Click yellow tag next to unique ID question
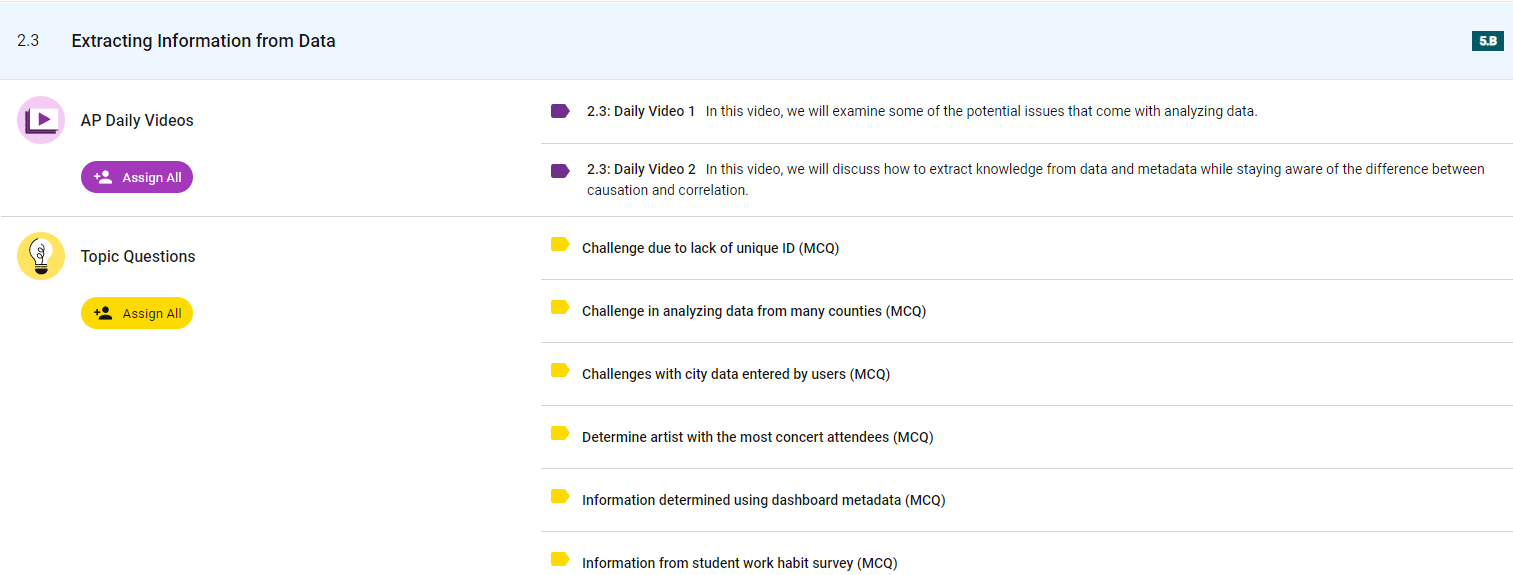This screenshot has height=575, width=1513. (560, 245)
